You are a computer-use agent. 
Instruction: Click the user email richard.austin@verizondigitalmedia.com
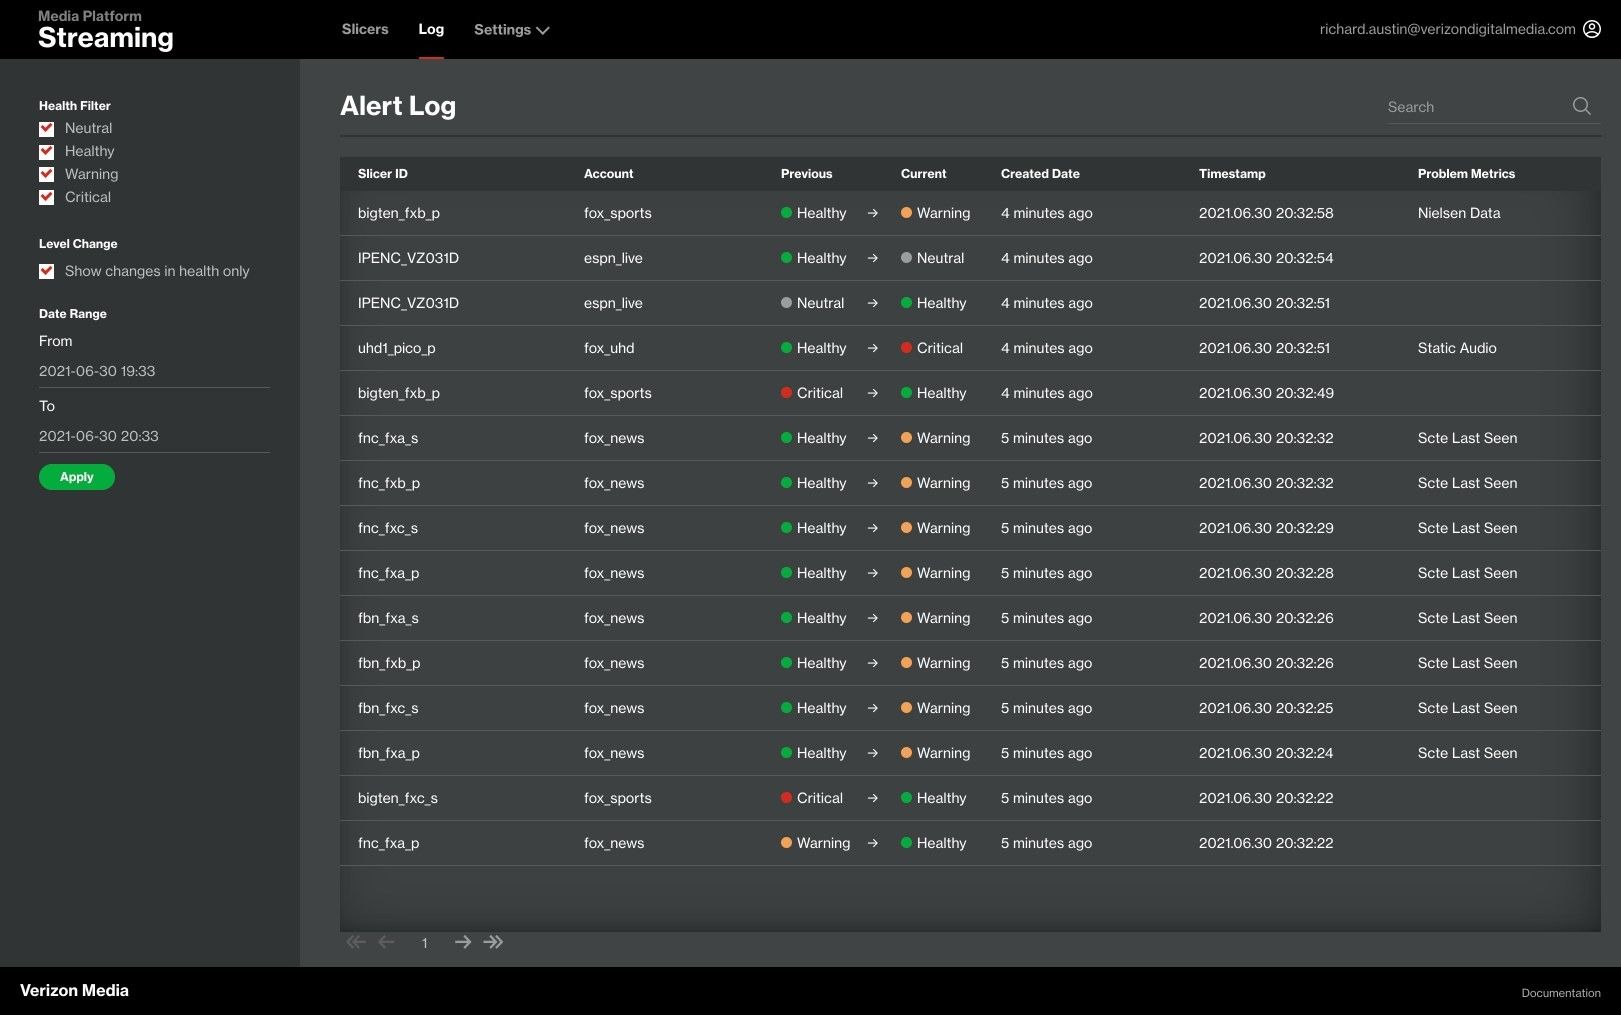point(1447,29)
